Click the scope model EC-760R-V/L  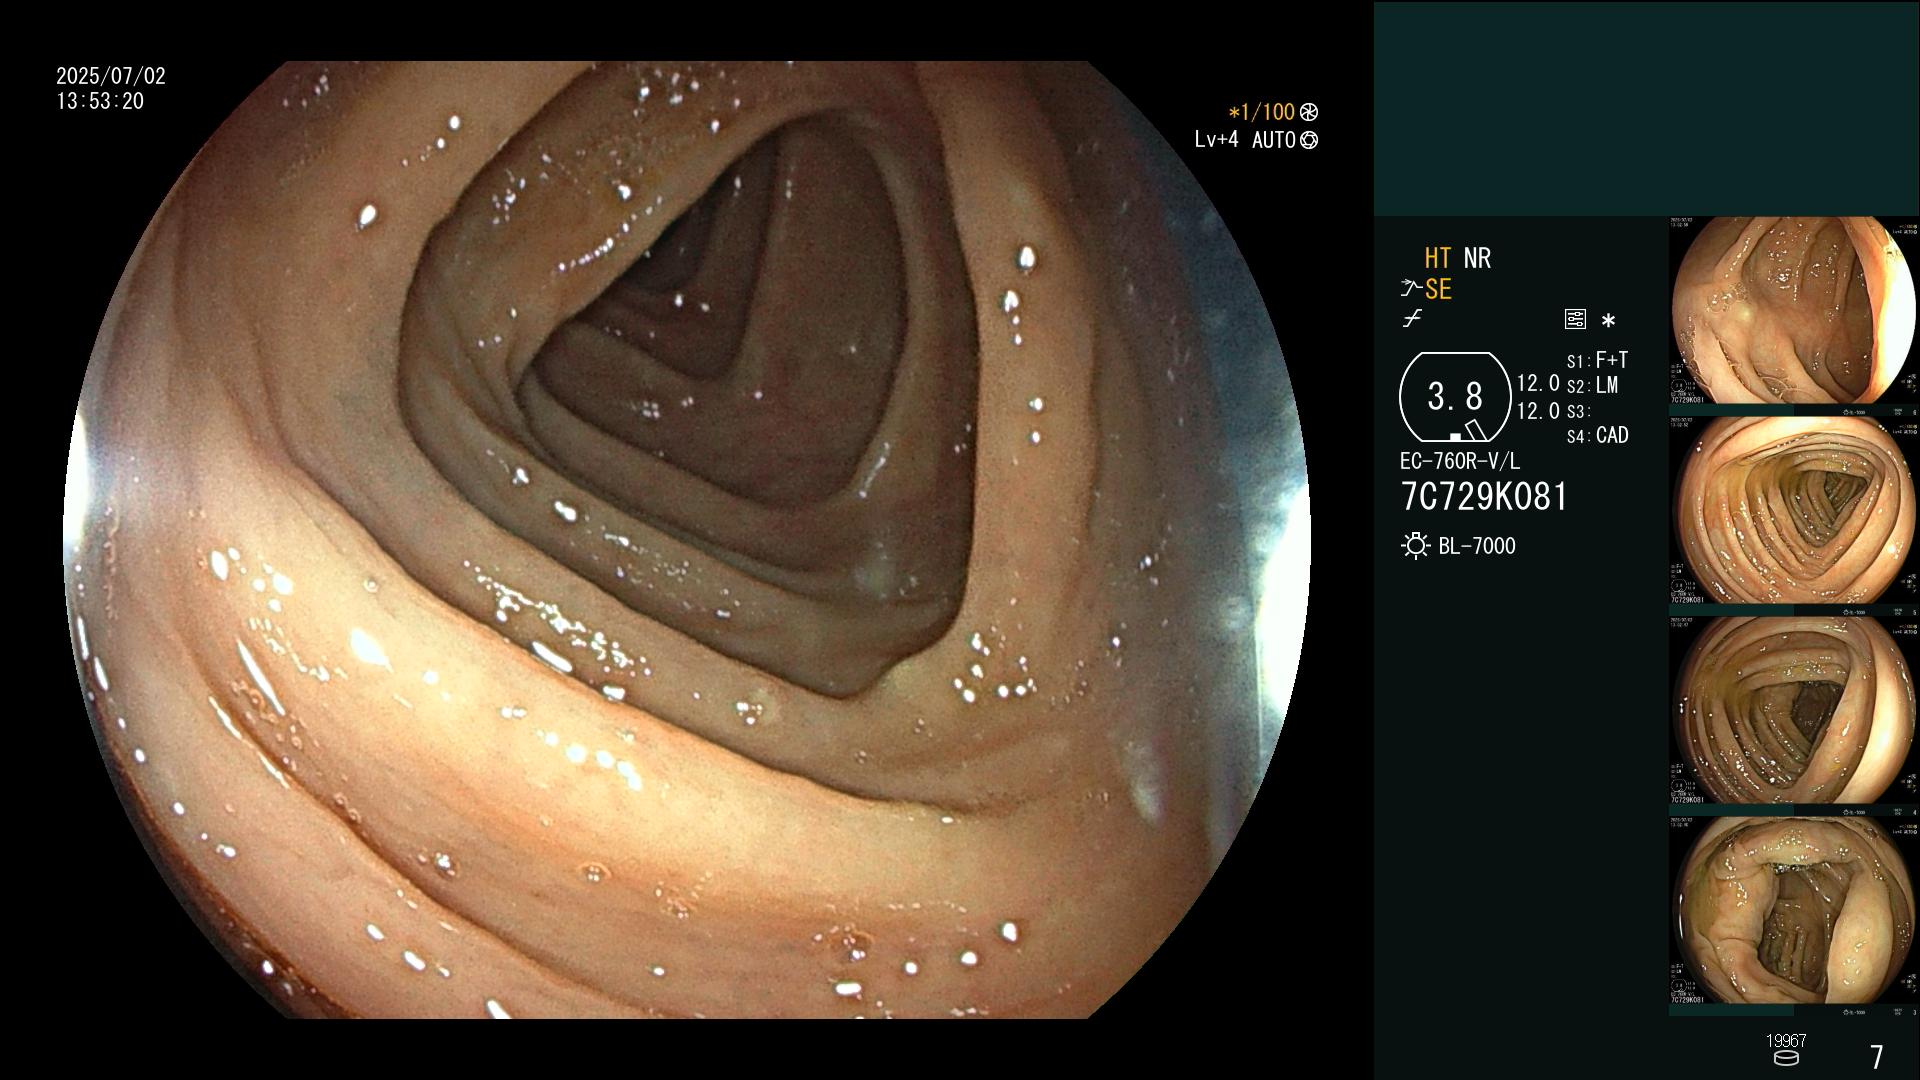pos(1459,461)
